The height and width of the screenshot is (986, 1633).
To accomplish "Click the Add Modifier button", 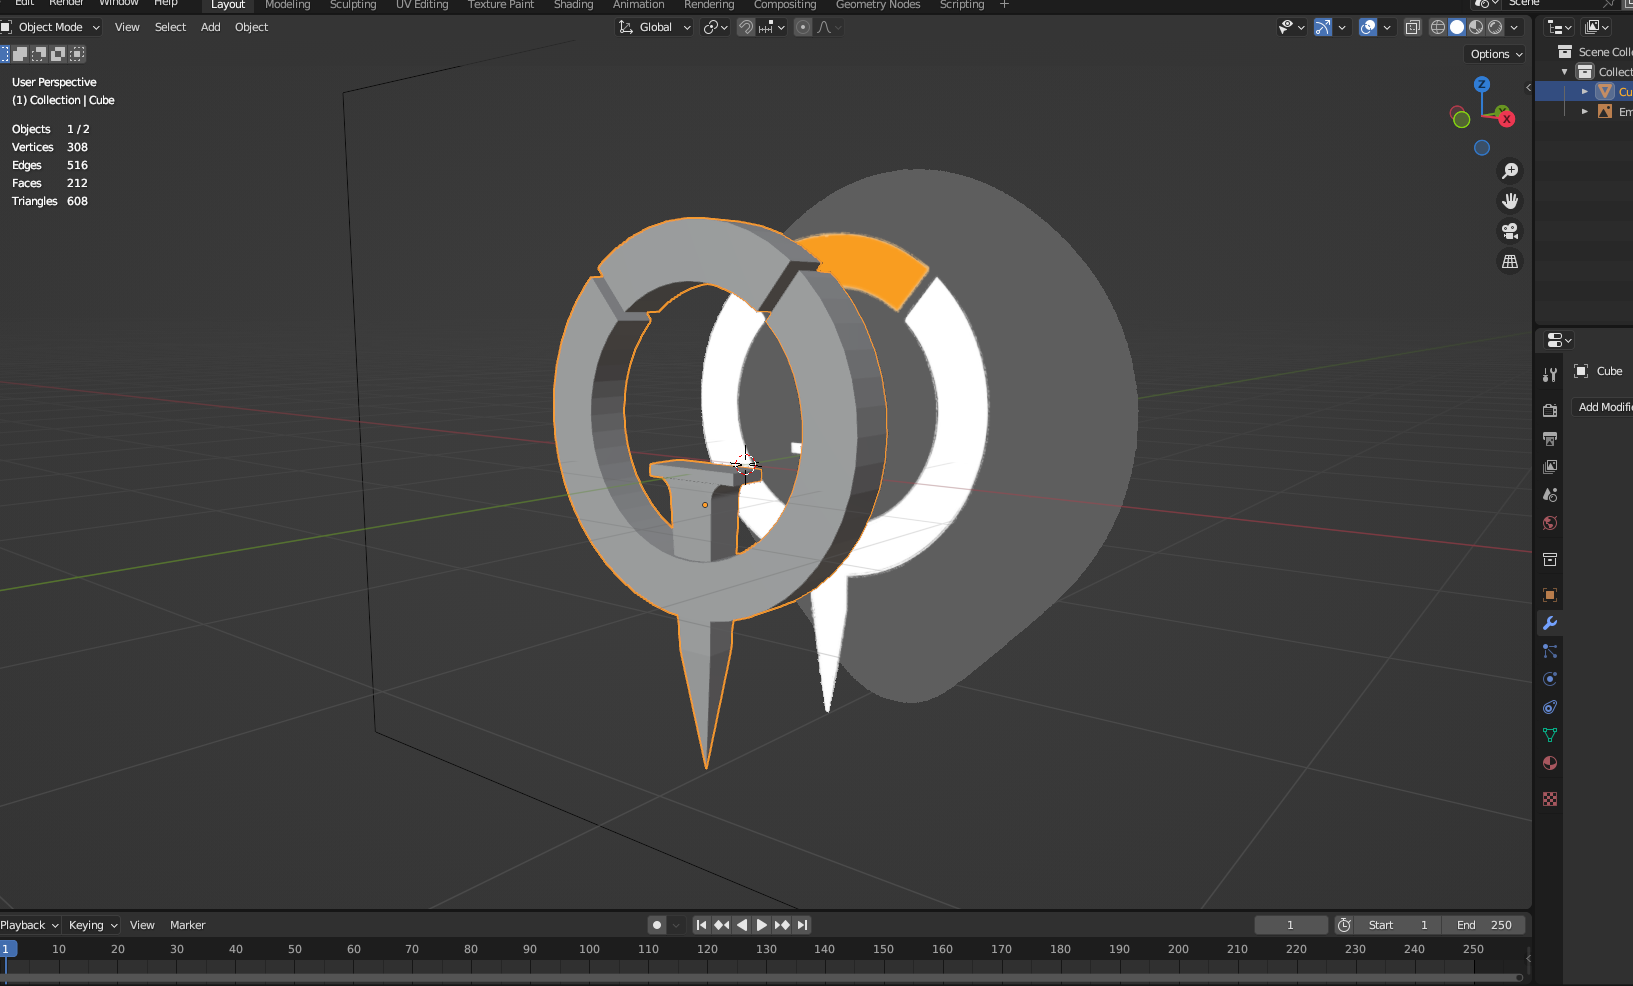I will (x=1604, y=407).
